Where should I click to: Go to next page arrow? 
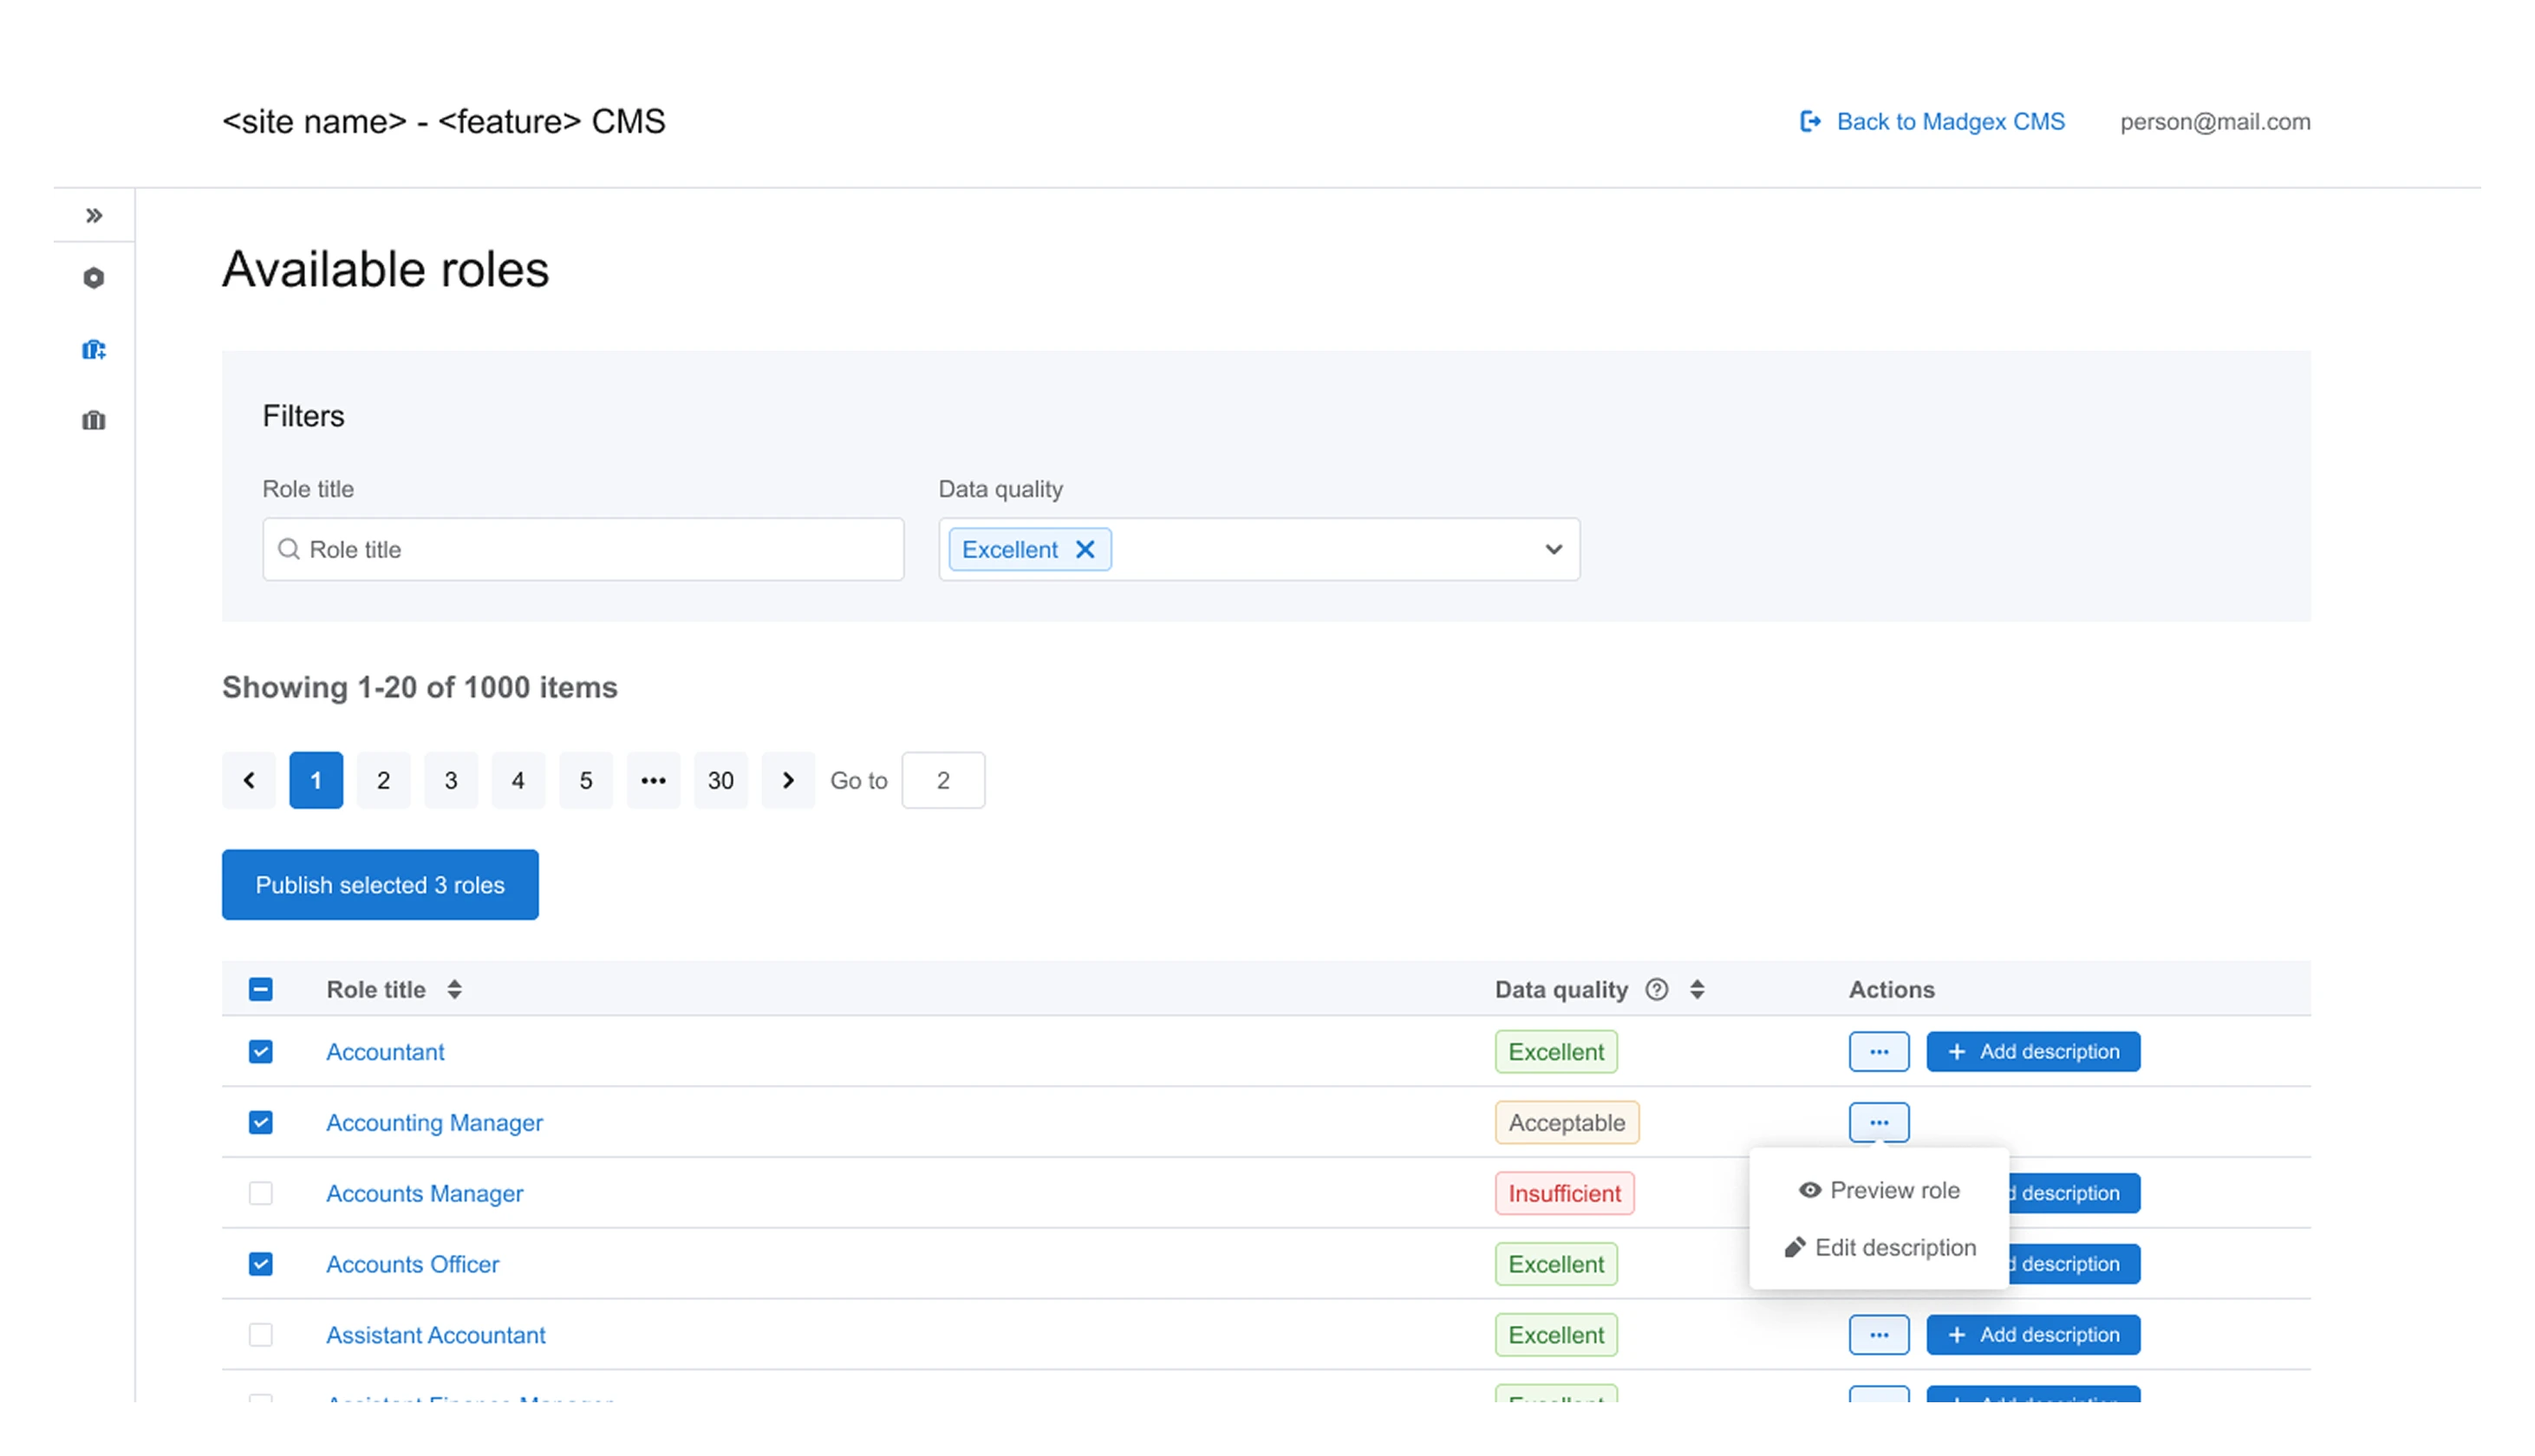coord(788,780)
